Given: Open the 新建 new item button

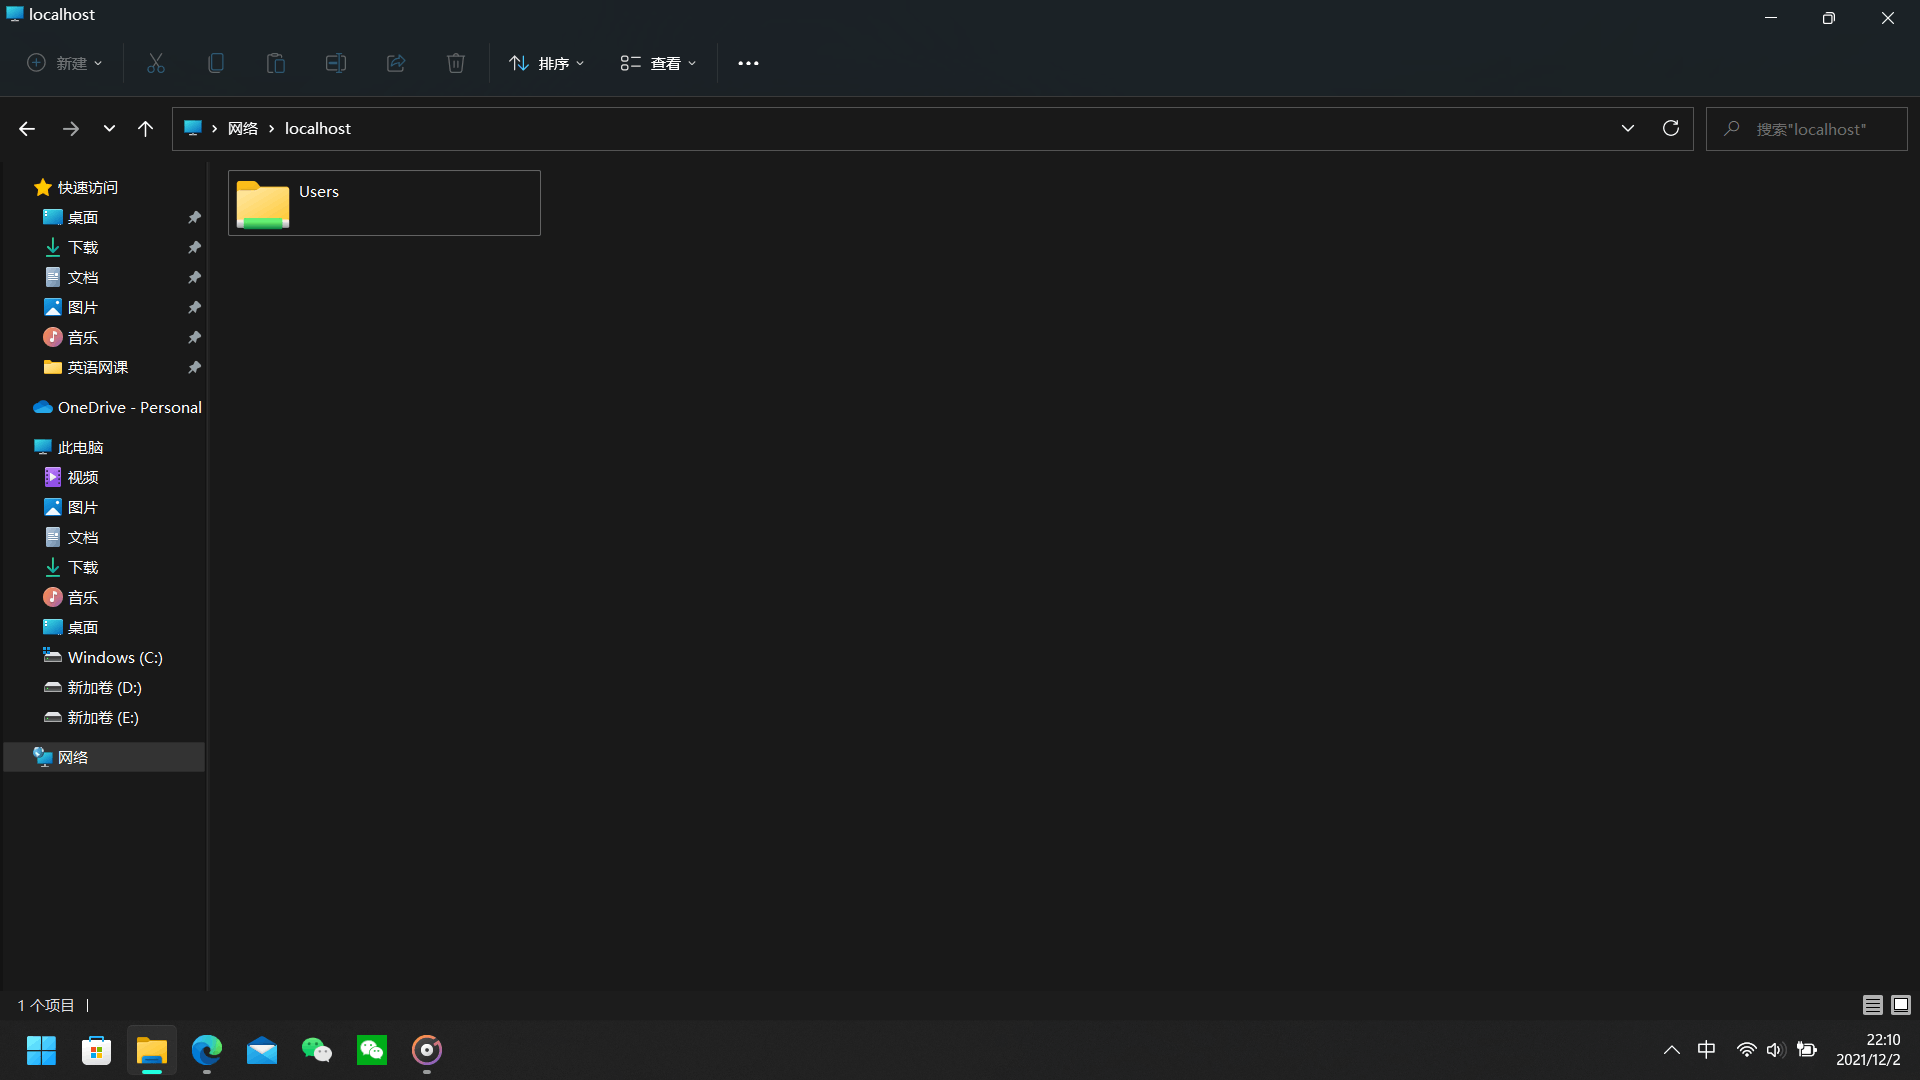Looking at the screenshot, I should click(64, 63).
